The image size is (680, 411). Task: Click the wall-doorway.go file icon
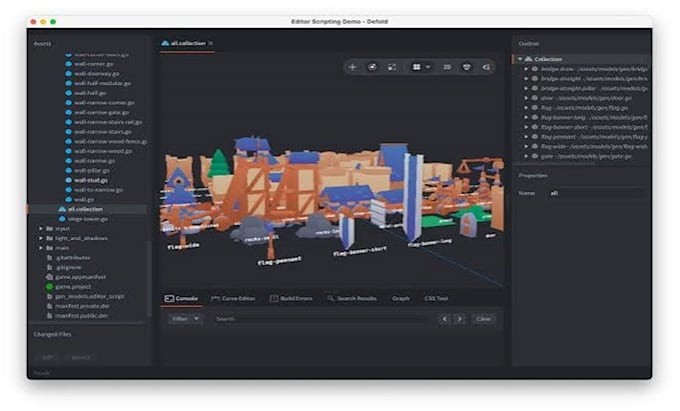(x=69, y=74)
